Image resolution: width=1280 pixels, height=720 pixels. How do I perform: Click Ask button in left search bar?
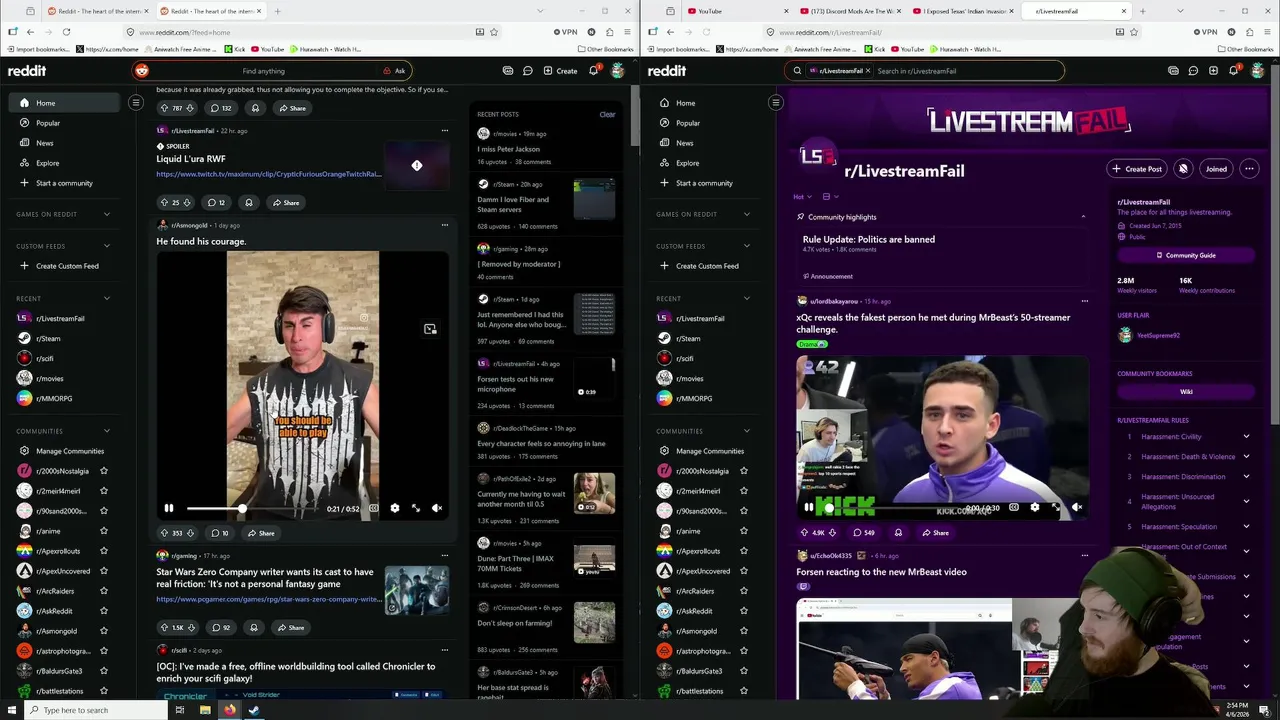coord(394,71)
